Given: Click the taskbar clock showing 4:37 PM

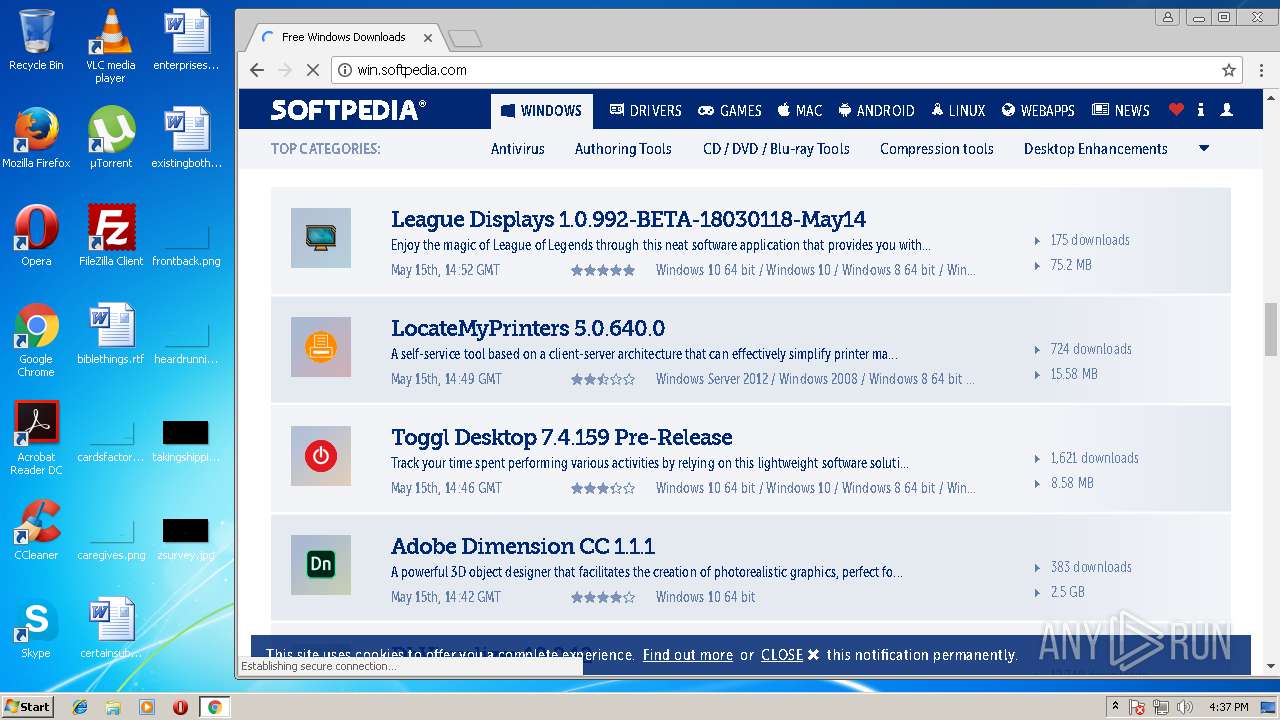Looking at the screenshot, I should pos(1228,707).
